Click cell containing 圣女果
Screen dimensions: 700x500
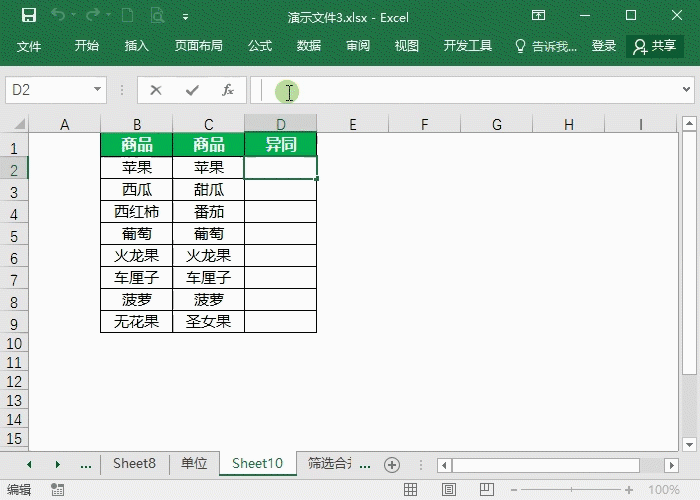click(x=208, y=321)
